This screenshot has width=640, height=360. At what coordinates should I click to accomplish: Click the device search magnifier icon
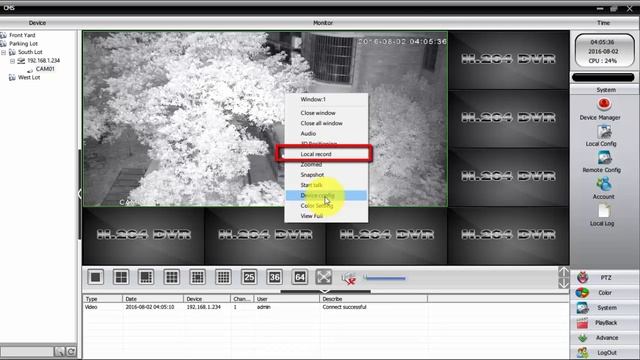60,351
